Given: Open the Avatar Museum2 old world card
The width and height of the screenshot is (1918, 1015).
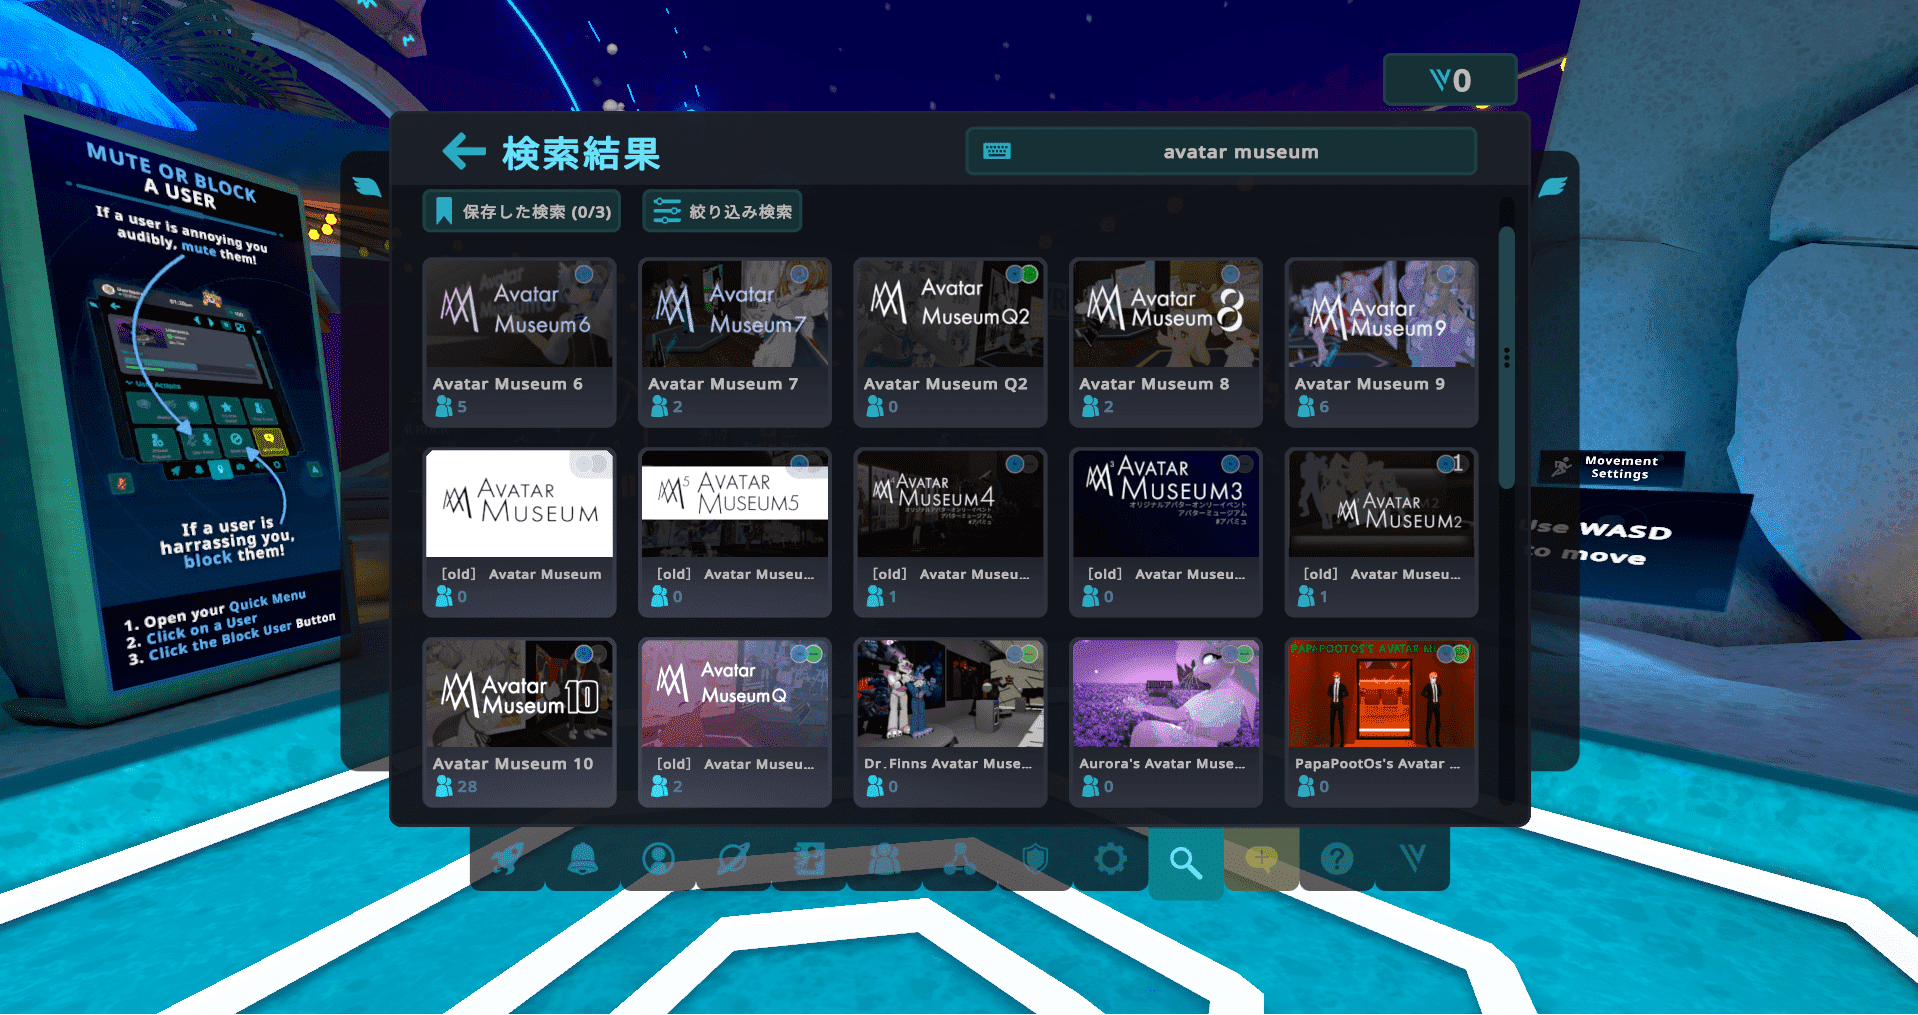Looking at the screenshot, I should pos(1381,532).
